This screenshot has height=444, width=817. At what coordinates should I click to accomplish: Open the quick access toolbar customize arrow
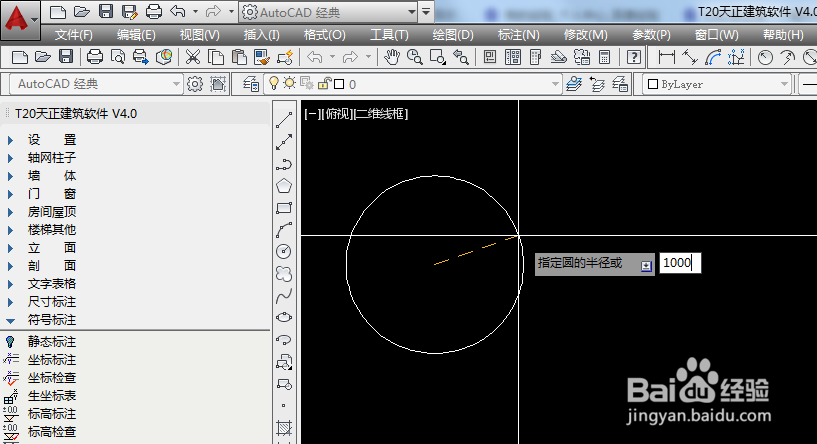(426, 12)
